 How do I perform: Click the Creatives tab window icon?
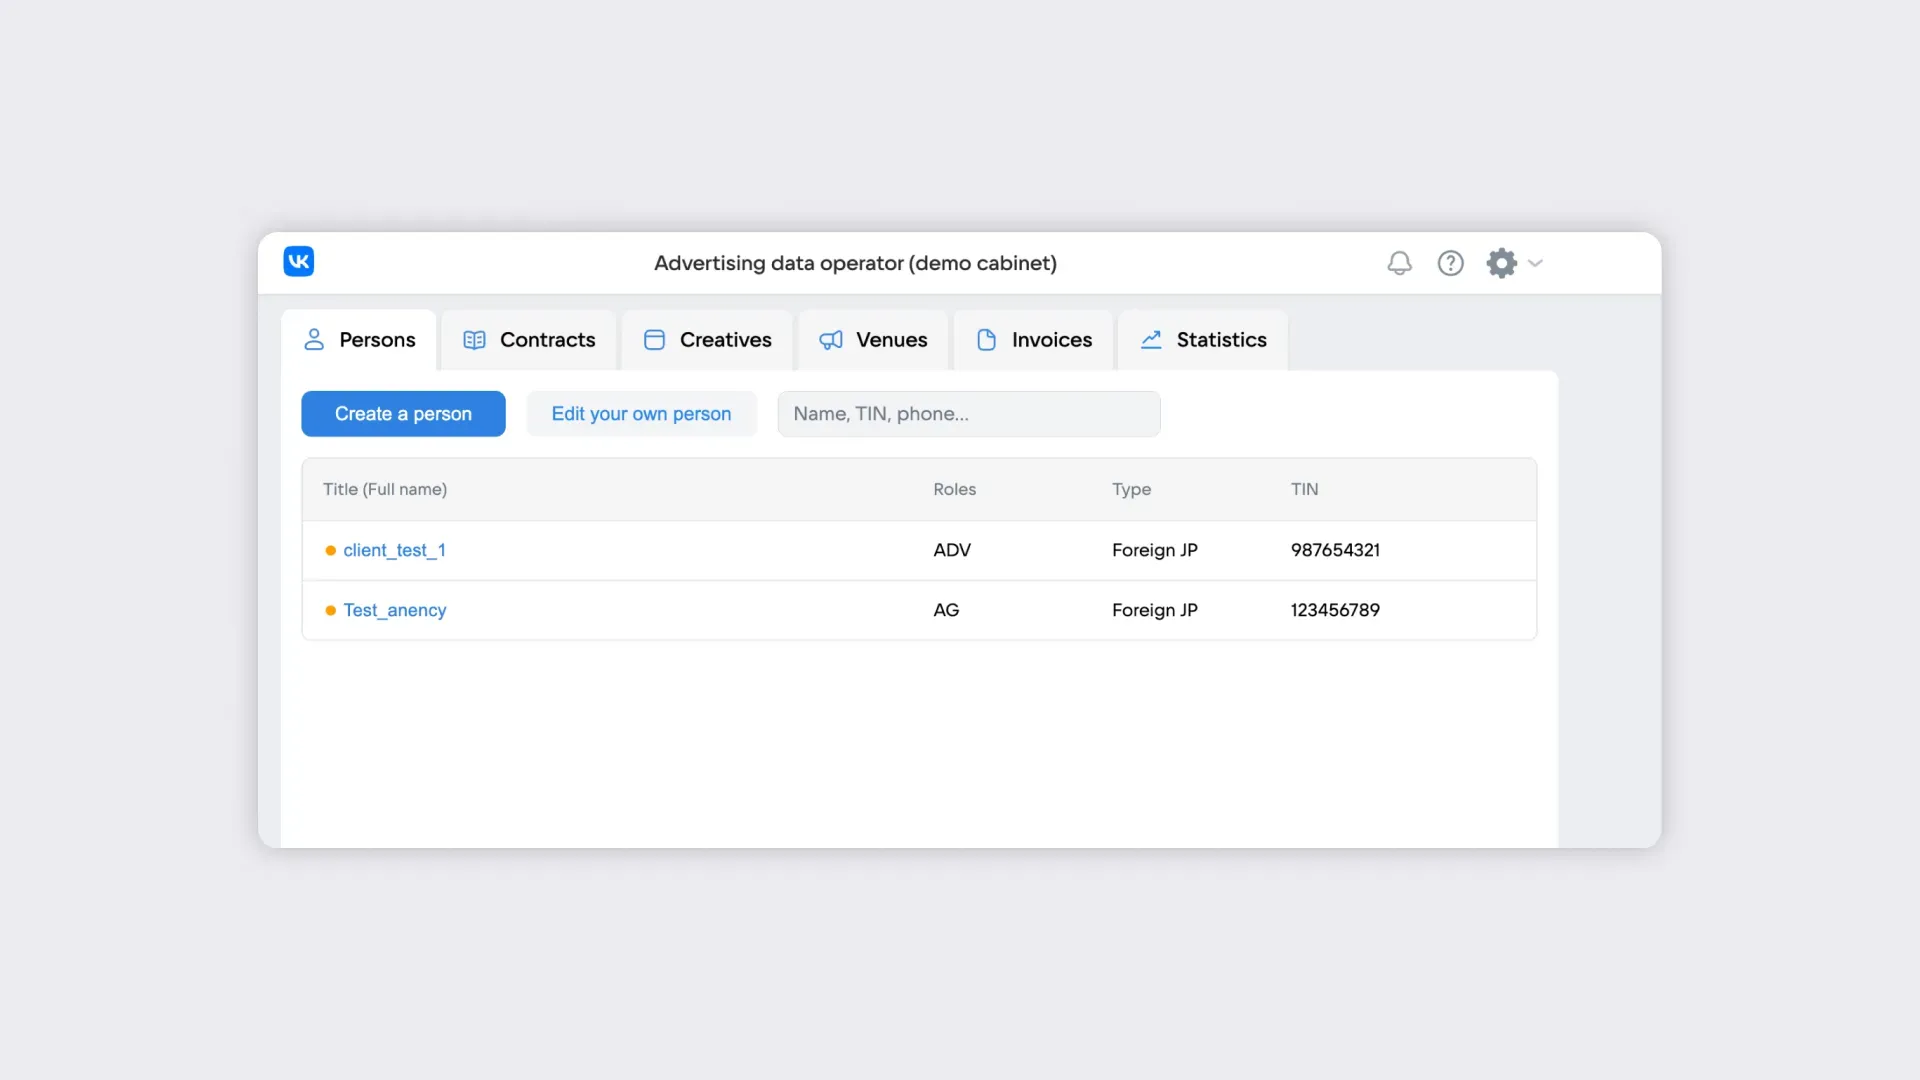tap(654, 340)
